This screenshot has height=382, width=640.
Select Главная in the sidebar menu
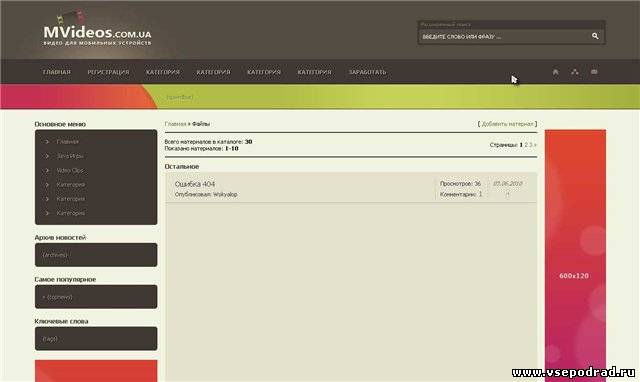pos(68,142)
